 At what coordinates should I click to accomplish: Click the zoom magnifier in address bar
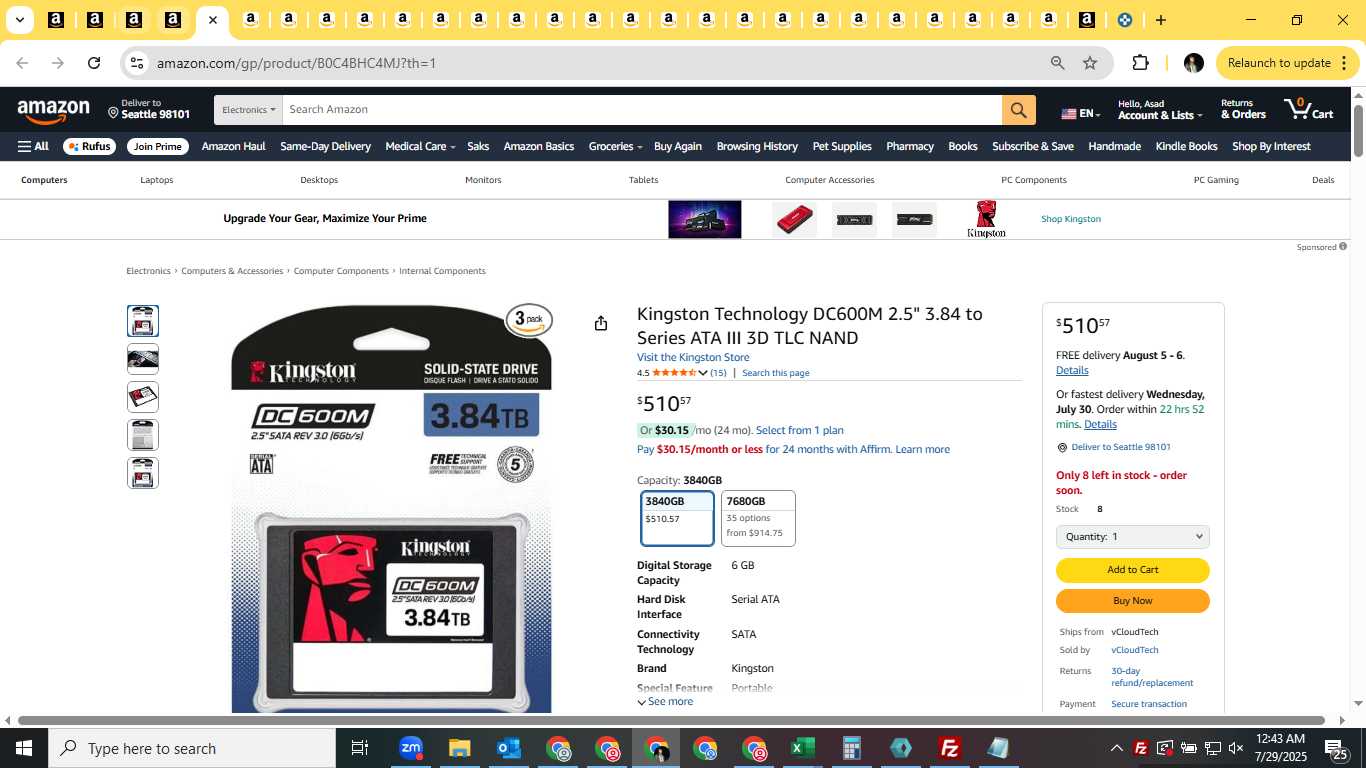point(1058,63)
